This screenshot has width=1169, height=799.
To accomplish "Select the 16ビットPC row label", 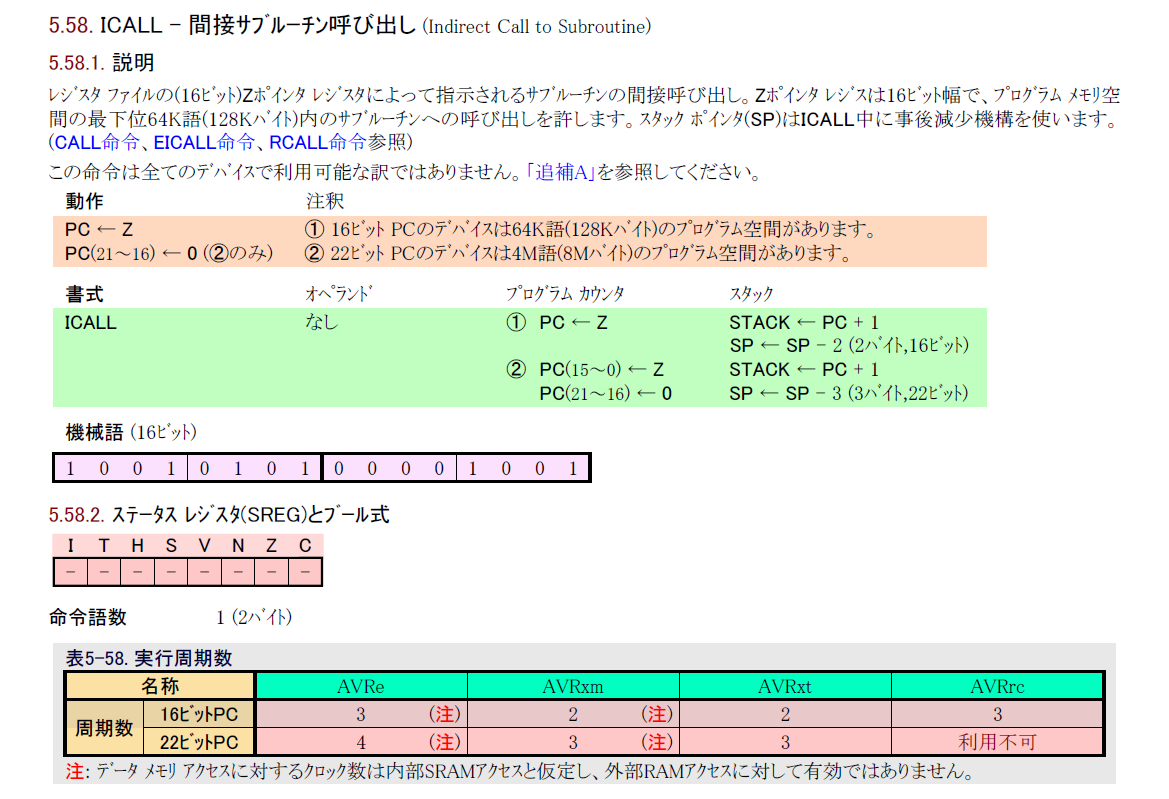I will (x=198, y=715).
